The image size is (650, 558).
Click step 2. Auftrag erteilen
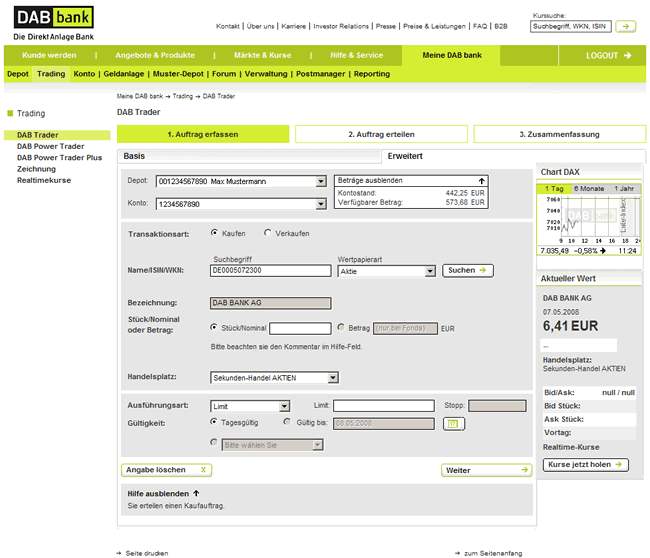point(381,134)
